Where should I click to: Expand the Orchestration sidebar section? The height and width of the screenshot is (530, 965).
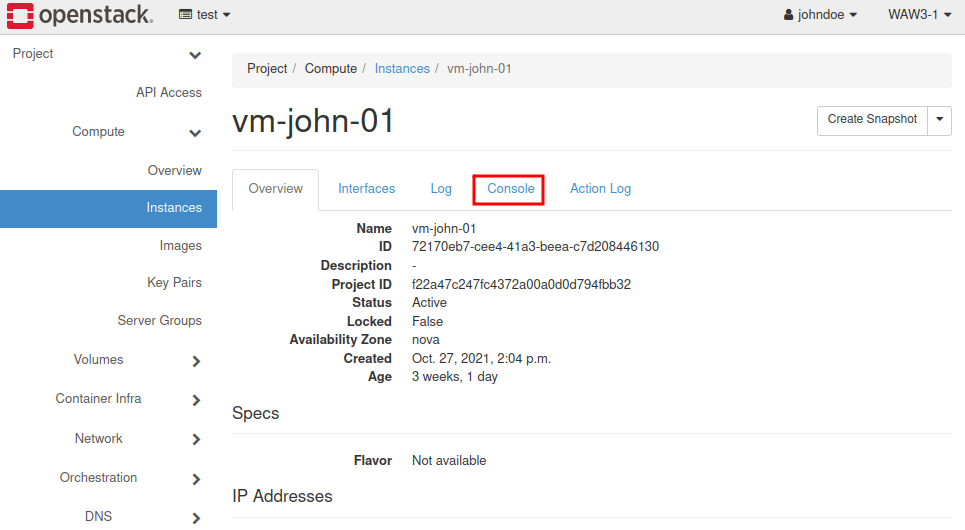click(x=195, y=479)
